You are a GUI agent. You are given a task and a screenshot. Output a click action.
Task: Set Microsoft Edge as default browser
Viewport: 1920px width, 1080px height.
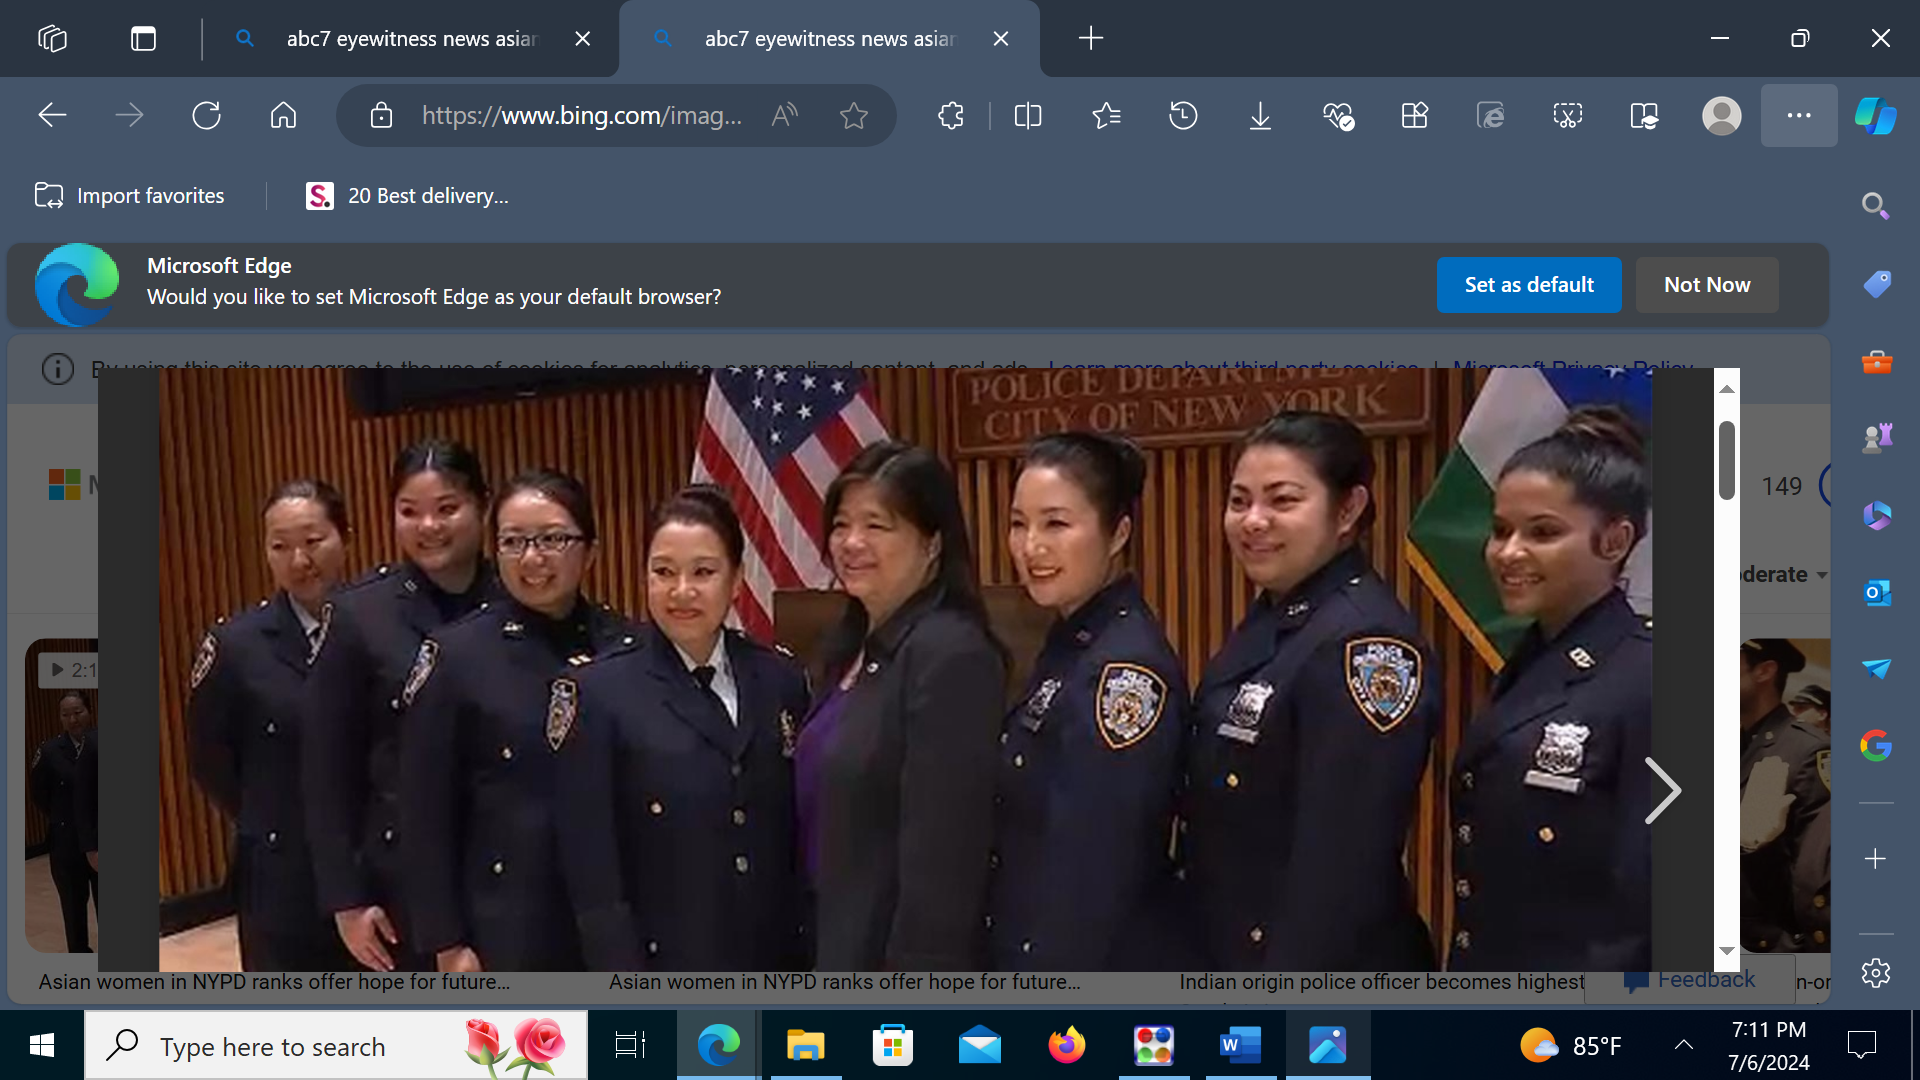point(1529,285)
